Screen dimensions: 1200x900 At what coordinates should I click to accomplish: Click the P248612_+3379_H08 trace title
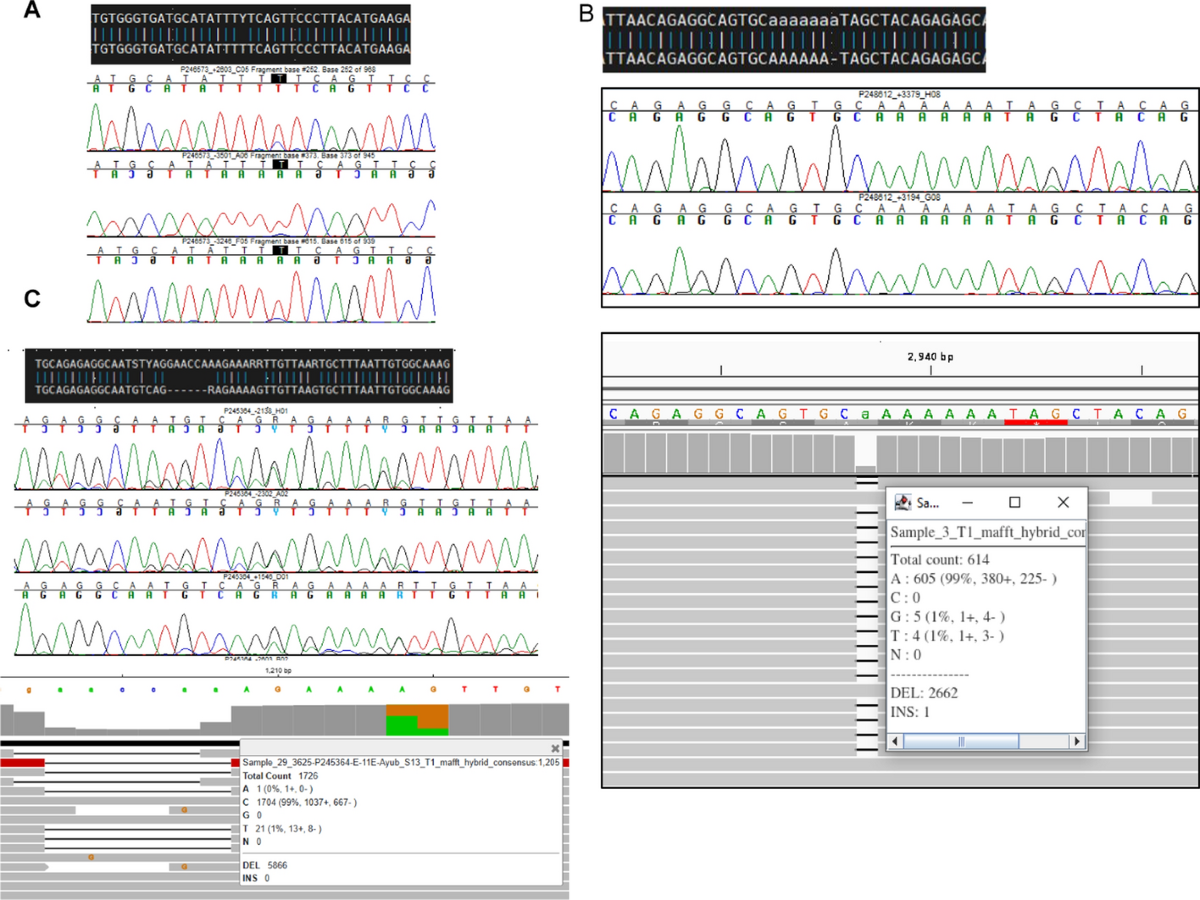pos(899,94)
